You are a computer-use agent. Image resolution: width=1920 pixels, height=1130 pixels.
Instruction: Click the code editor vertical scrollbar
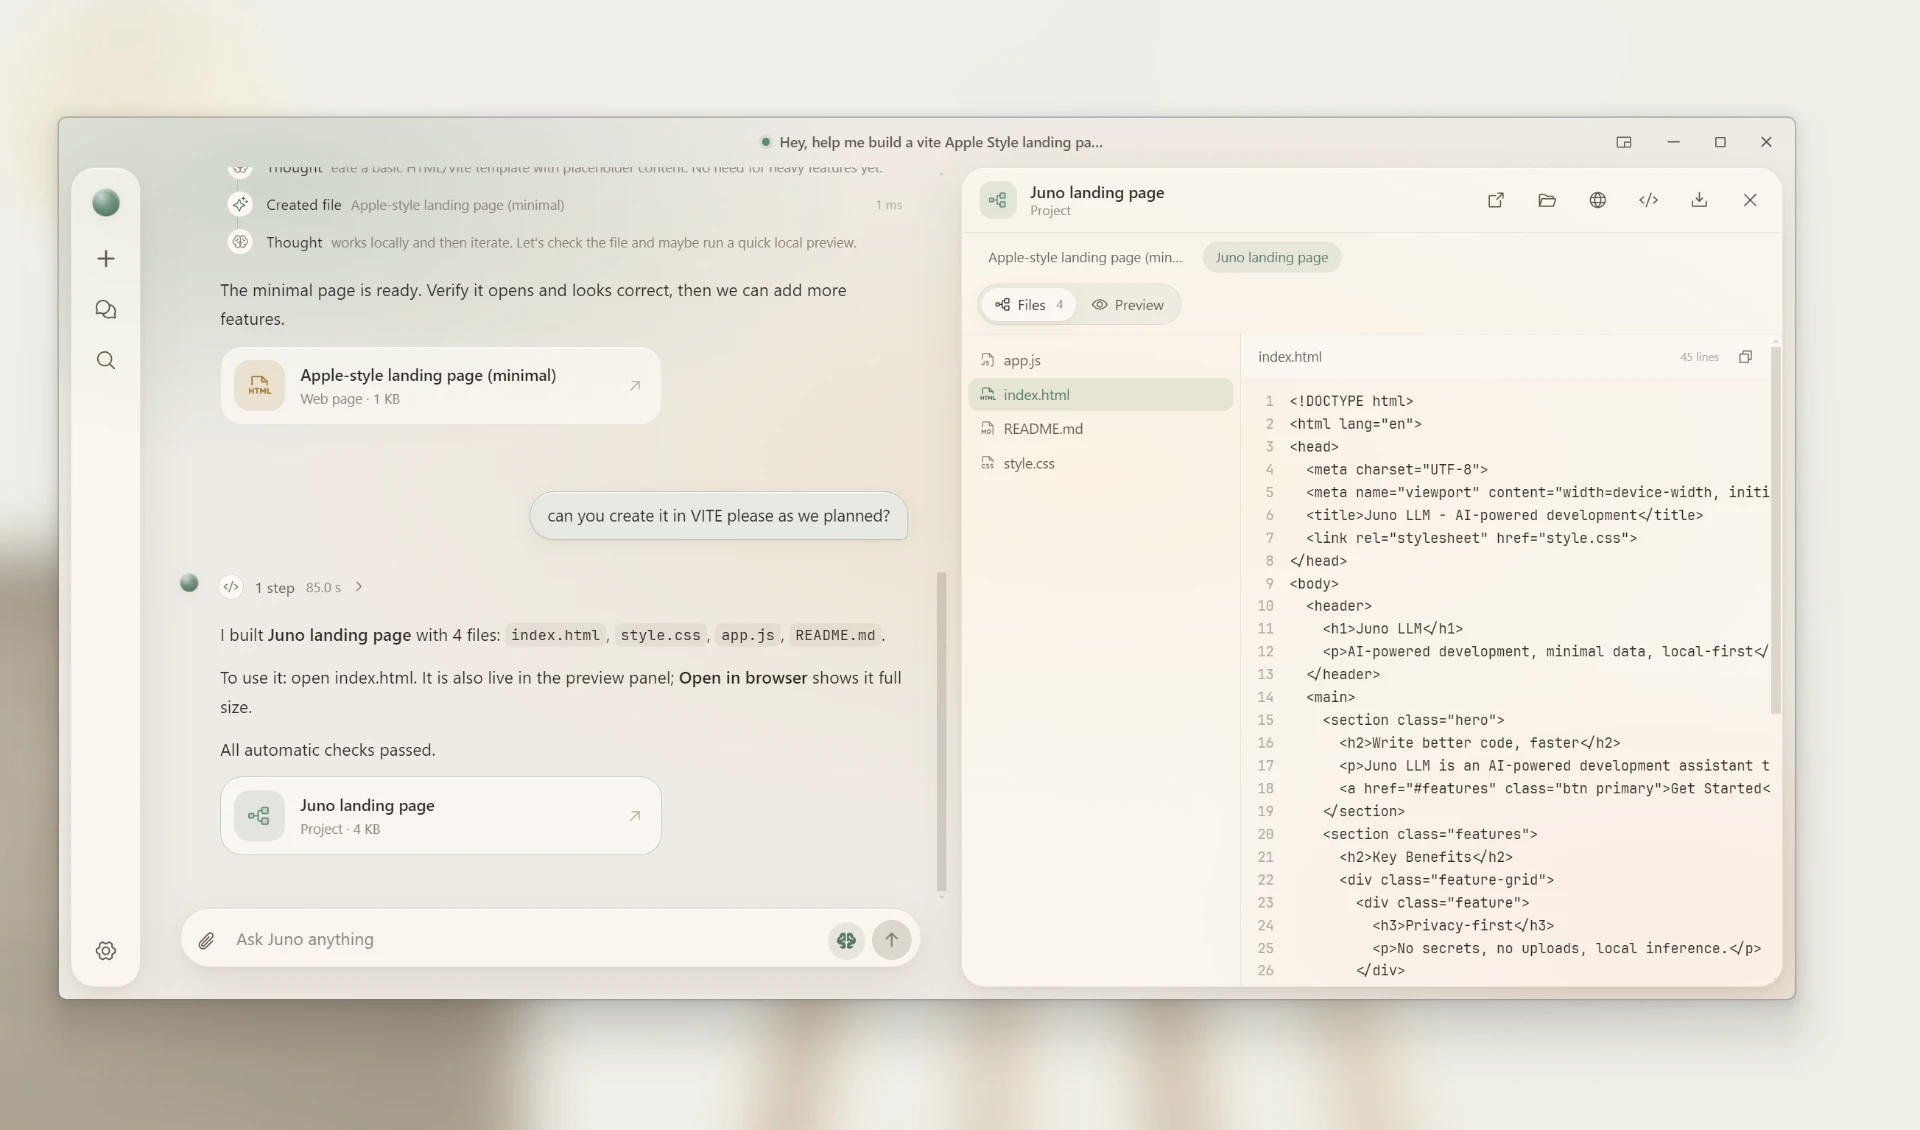click(x=1776, y=530)
